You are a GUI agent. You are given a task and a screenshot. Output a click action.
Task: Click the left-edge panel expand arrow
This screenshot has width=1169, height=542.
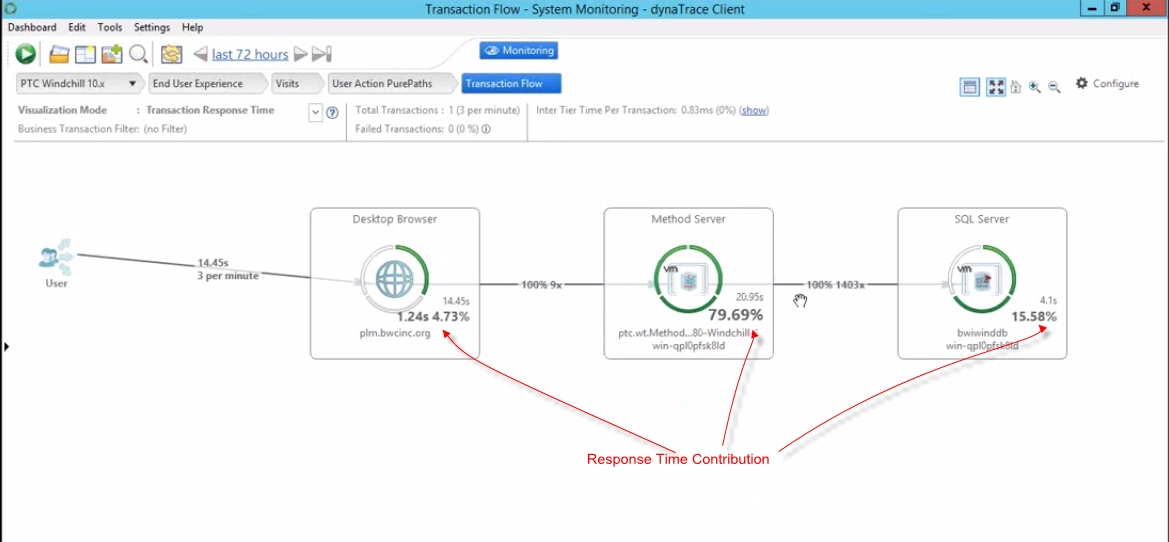pyautogui.click(x=7, y=347)
